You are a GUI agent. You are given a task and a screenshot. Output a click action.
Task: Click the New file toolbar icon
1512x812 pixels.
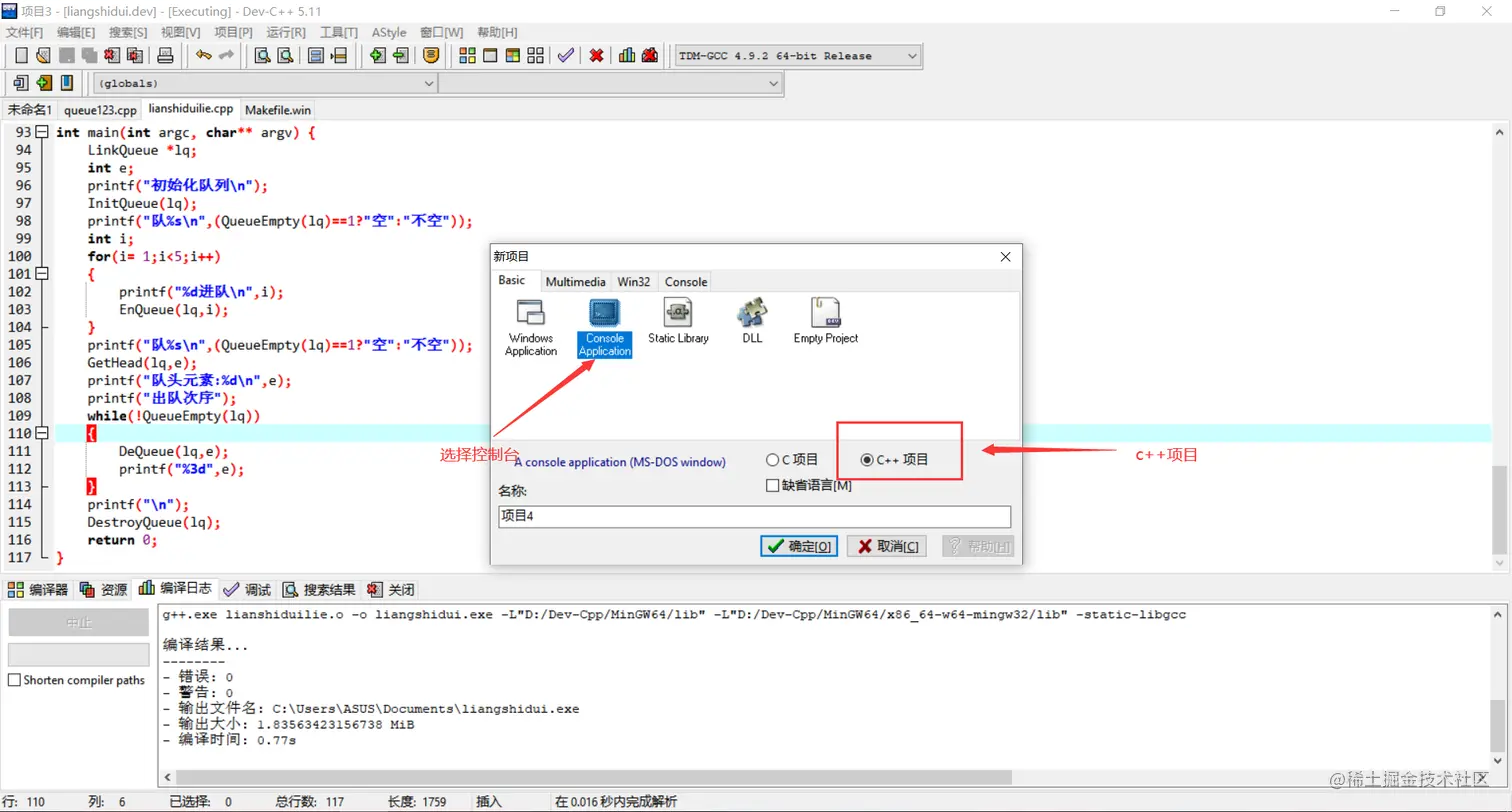(21, 56)
